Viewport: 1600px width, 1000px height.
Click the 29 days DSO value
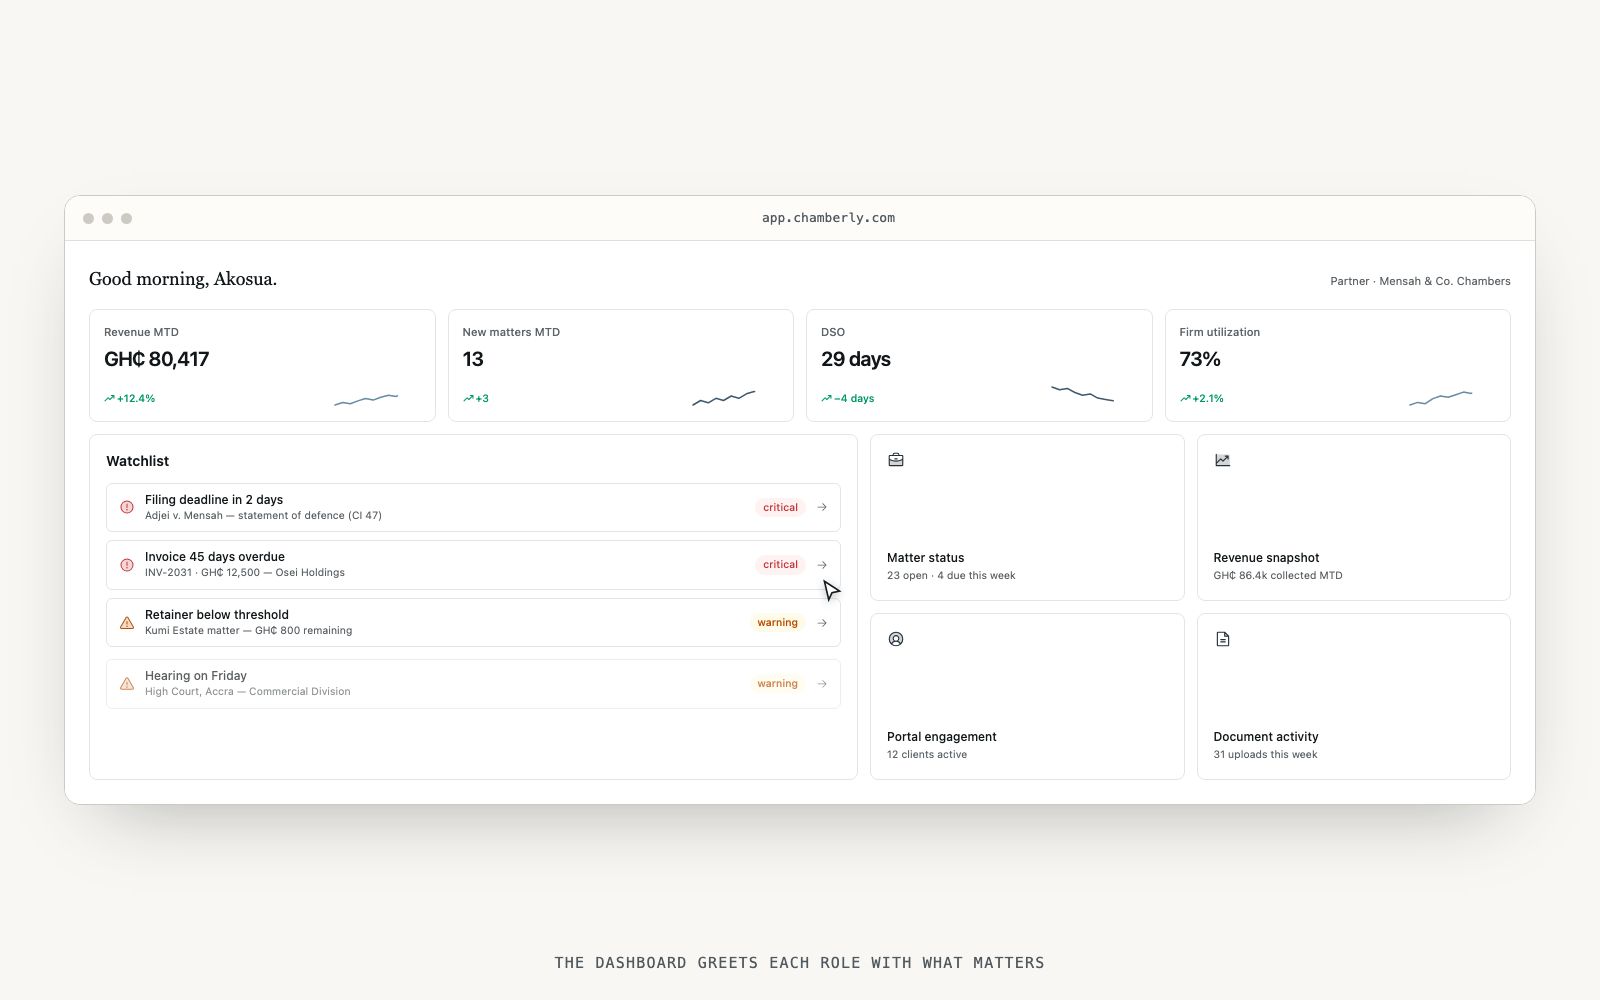[856, 359]
